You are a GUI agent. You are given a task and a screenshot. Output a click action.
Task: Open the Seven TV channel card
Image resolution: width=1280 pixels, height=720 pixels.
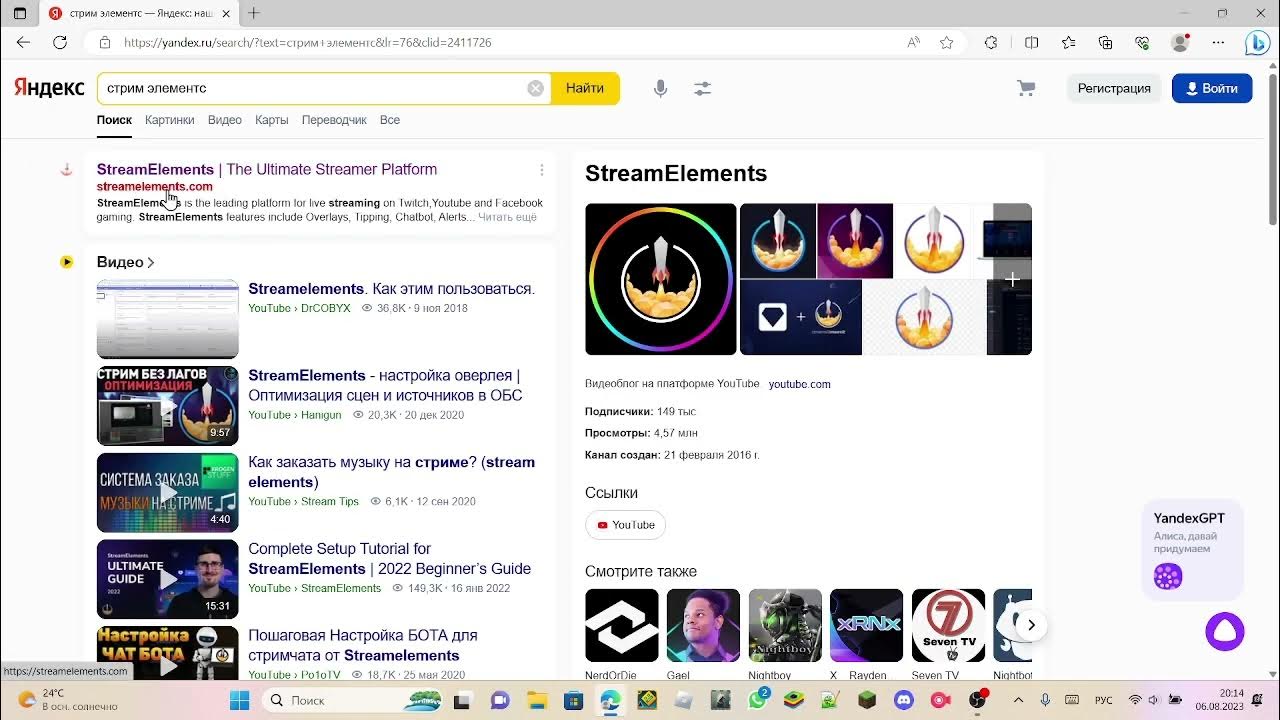pos(948,626)
